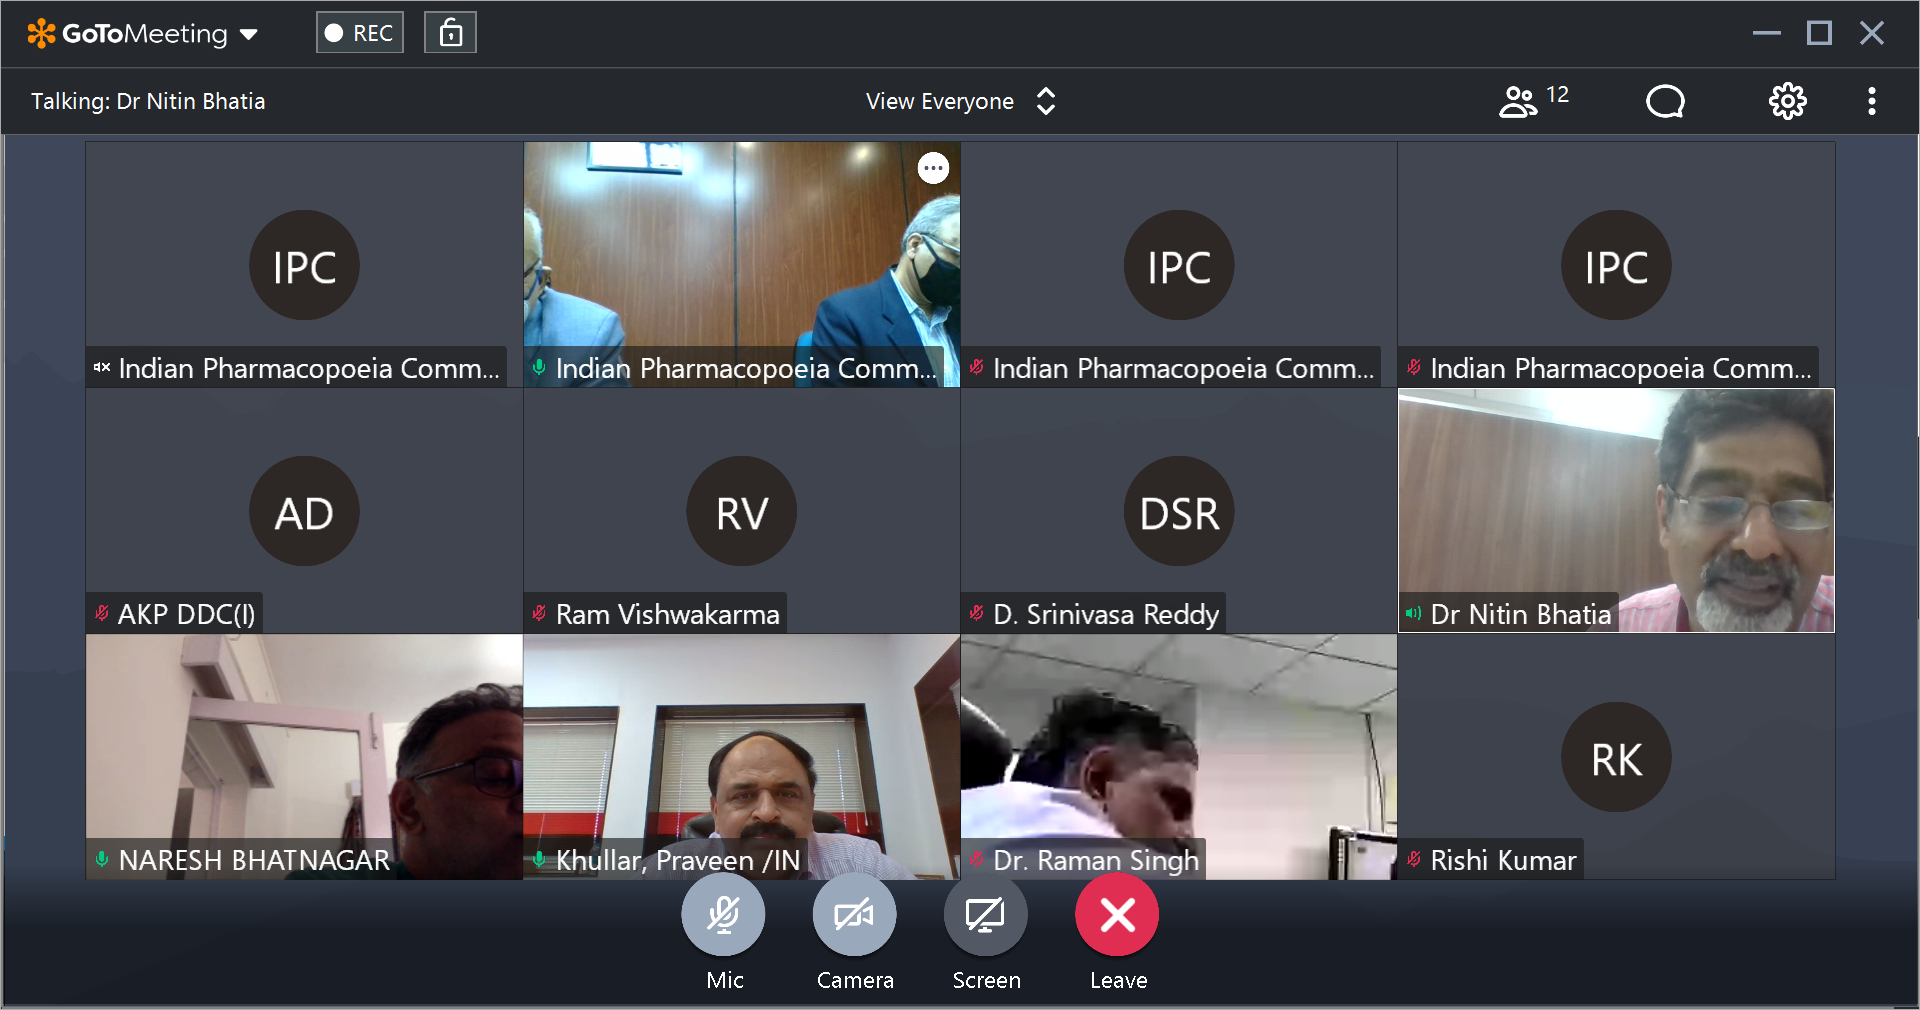Viewport: 1920px width, 1010px height.
Task: Click the View Everyone up-down arrows
Action: tap(1046, 101)
